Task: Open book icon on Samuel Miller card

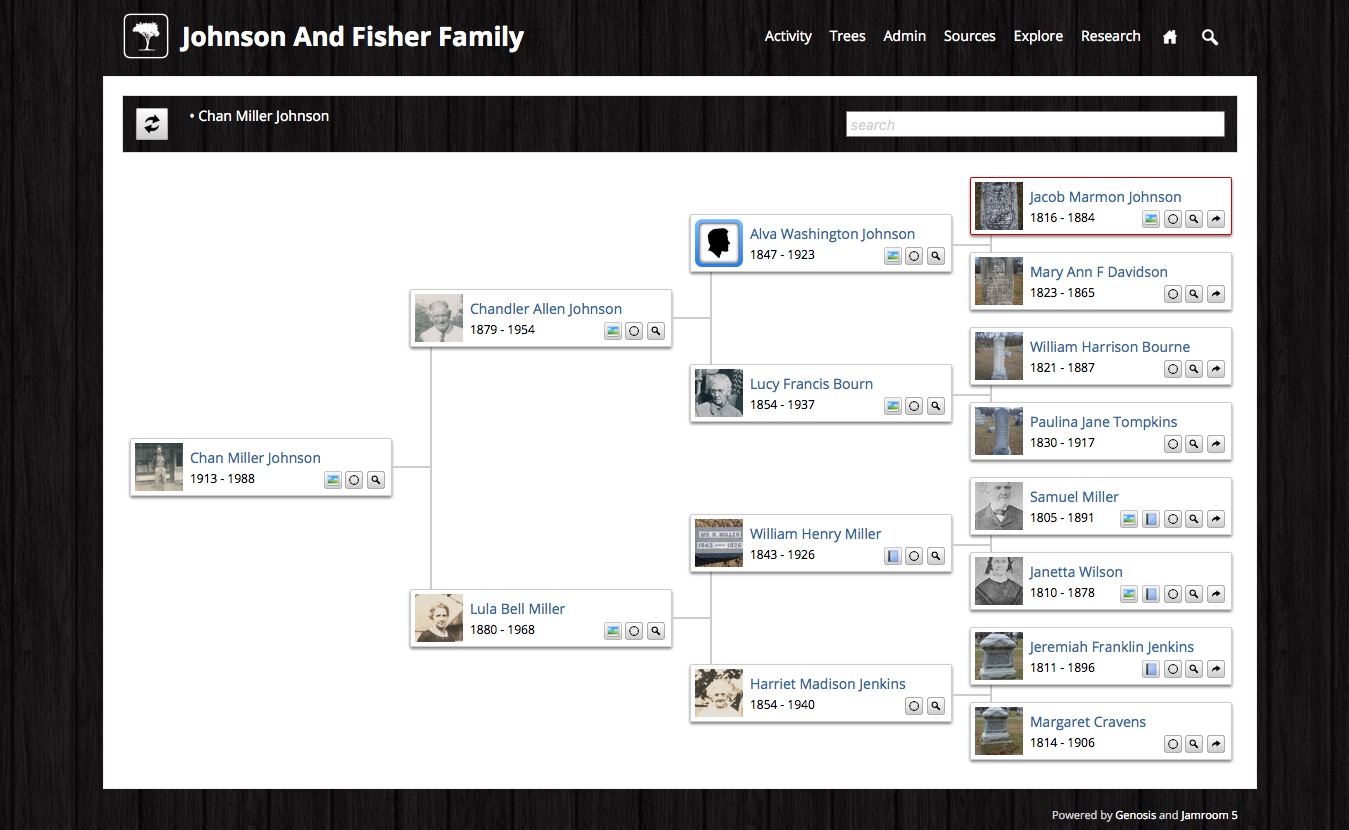Action: [1151, 519]
